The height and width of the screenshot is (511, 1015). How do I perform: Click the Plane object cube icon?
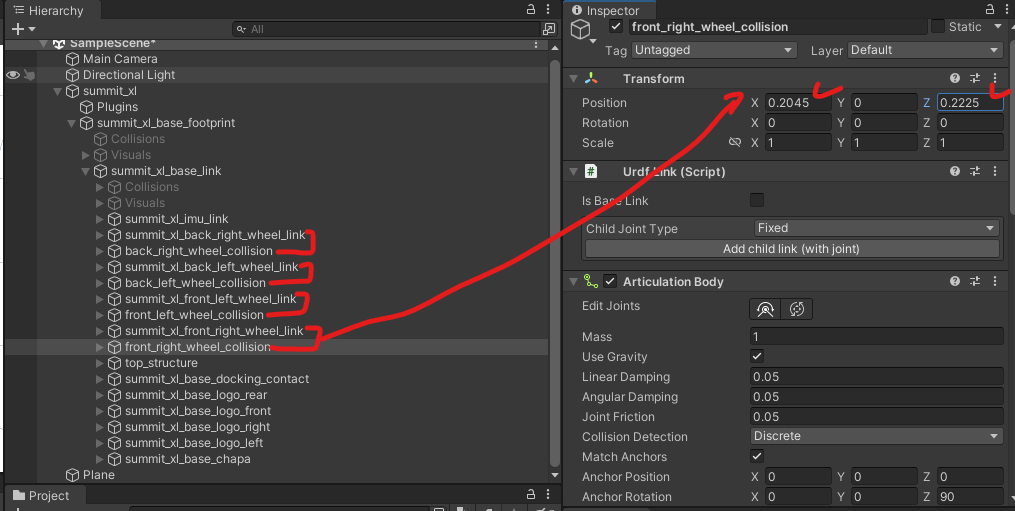[72, 475]
